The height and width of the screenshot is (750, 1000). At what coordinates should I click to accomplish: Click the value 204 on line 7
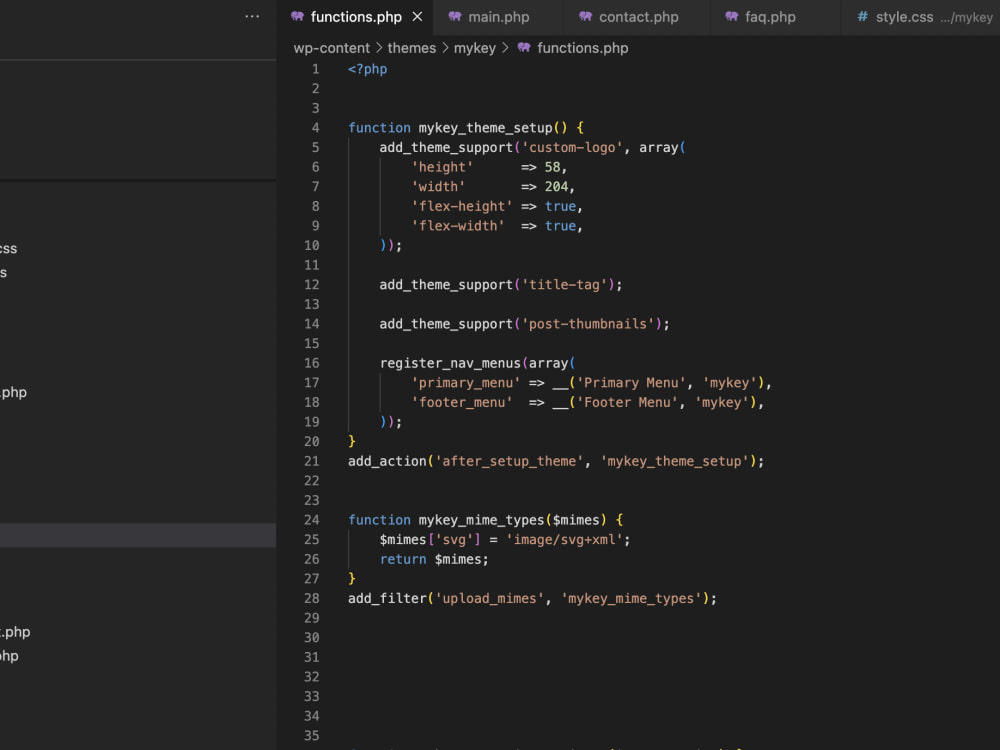click(x=556, y=186)
